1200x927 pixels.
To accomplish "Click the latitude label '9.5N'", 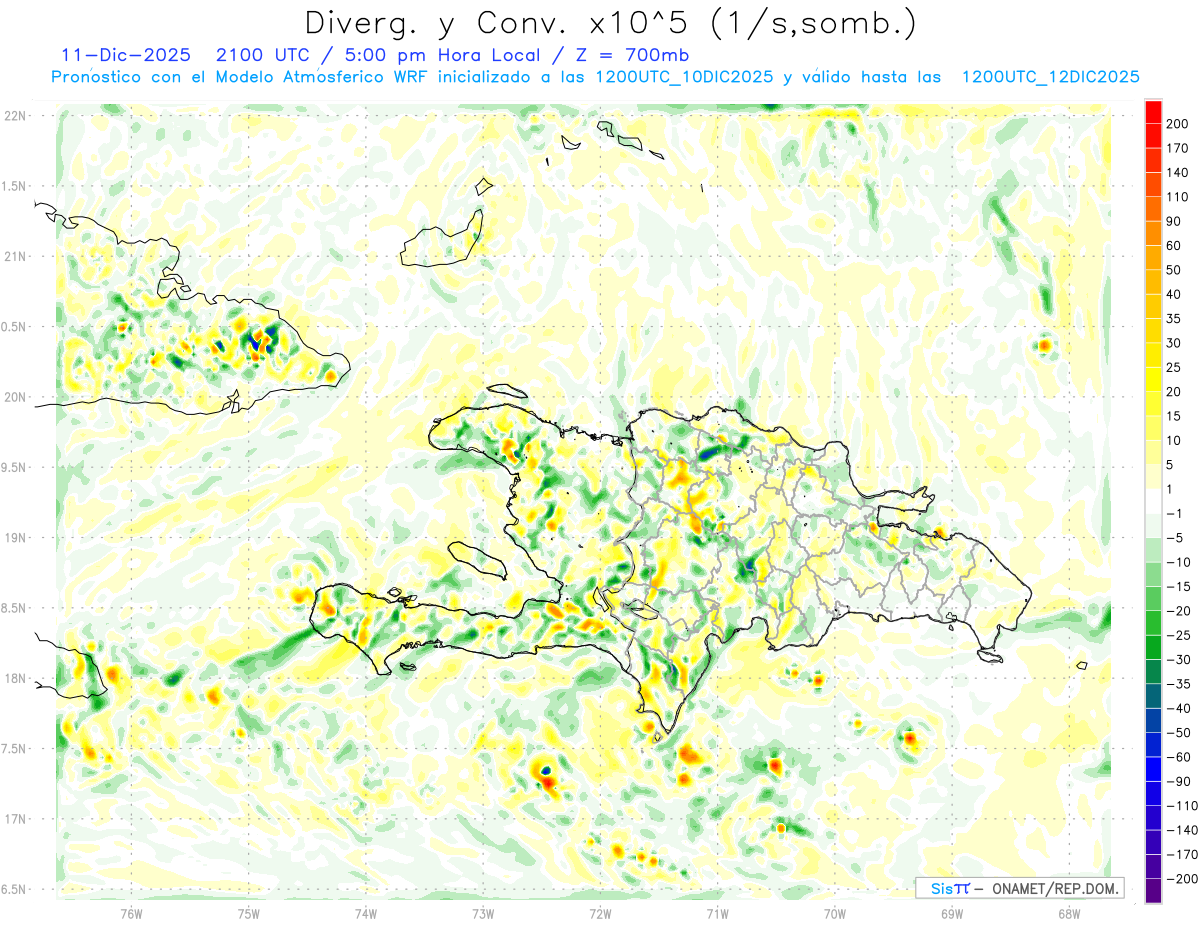I will (x=14, y=468).
